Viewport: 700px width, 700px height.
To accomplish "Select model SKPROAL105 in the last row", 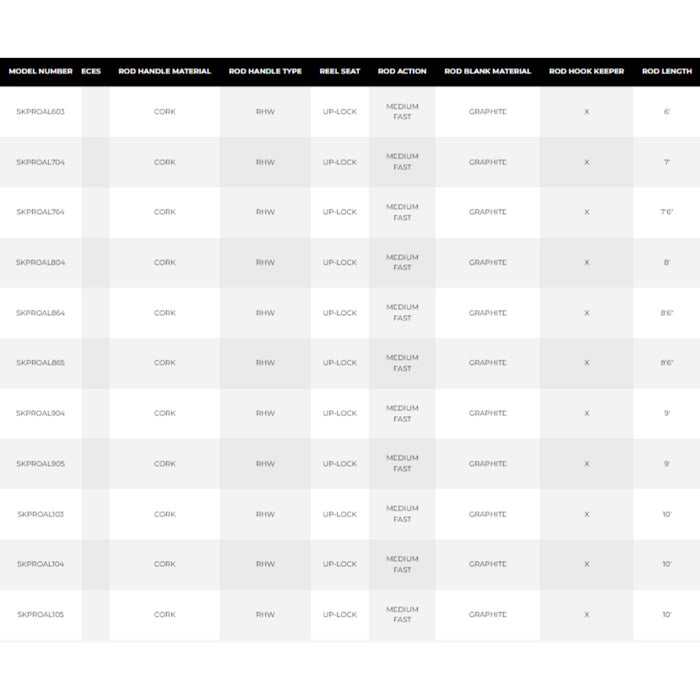I will [41, 615].
